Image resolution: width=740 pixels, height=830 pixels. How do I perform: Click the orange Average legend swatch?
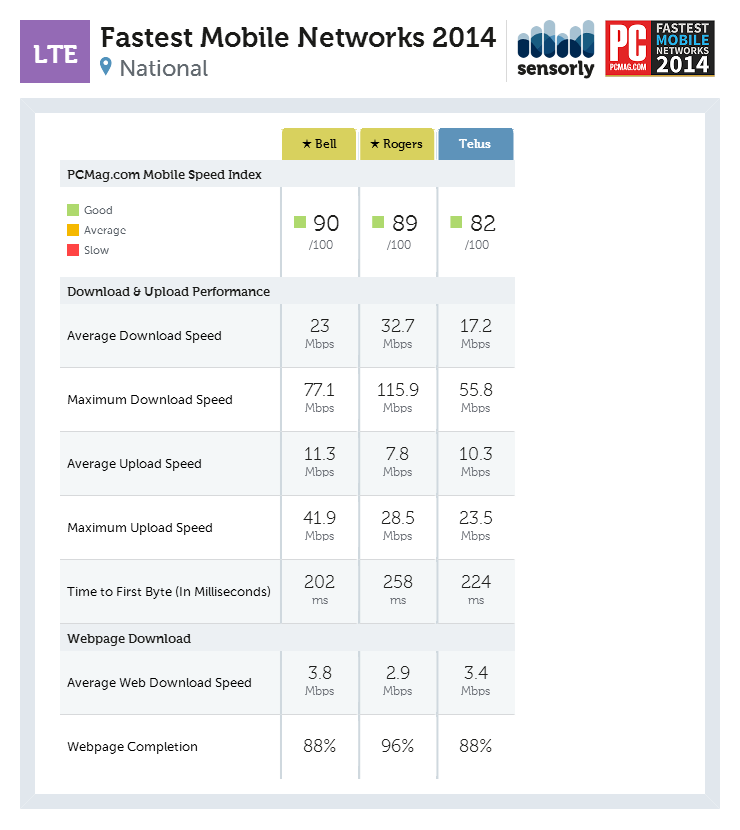point(73,230)
